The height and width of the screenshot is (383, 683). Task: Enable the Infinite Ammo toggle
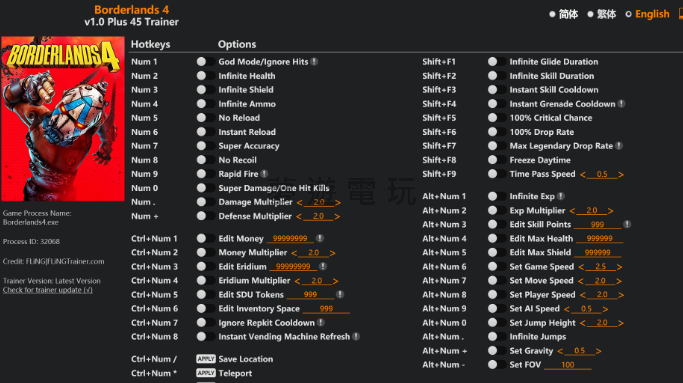click(x=205, y=104)
